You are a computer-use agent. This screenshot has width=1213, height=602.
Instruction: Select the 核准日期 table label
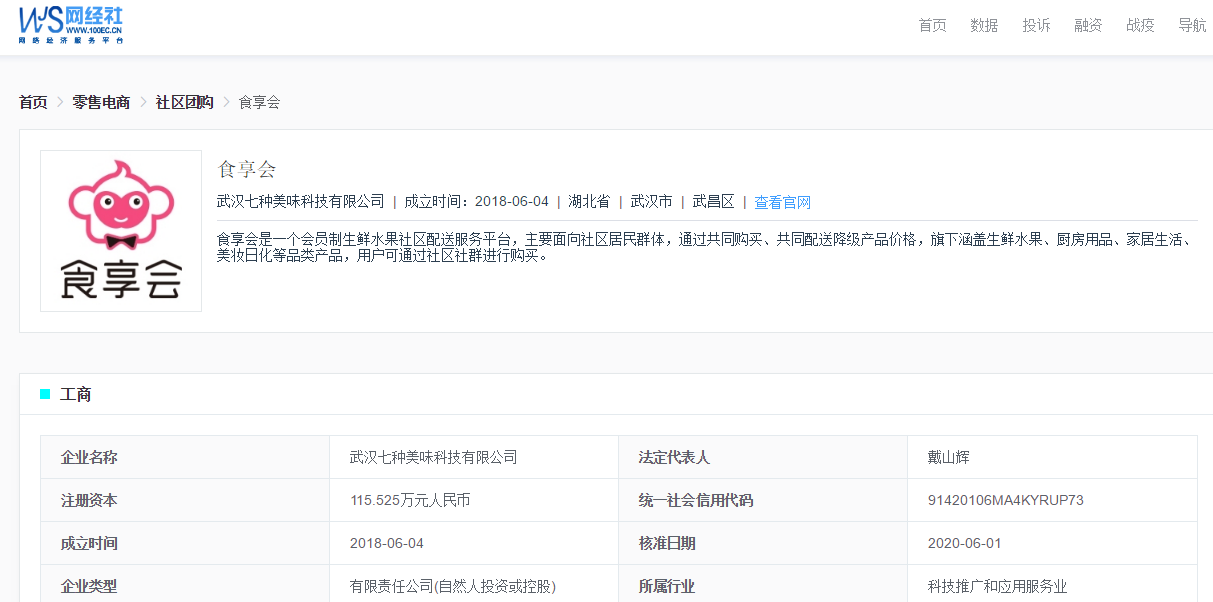point(667,543)
